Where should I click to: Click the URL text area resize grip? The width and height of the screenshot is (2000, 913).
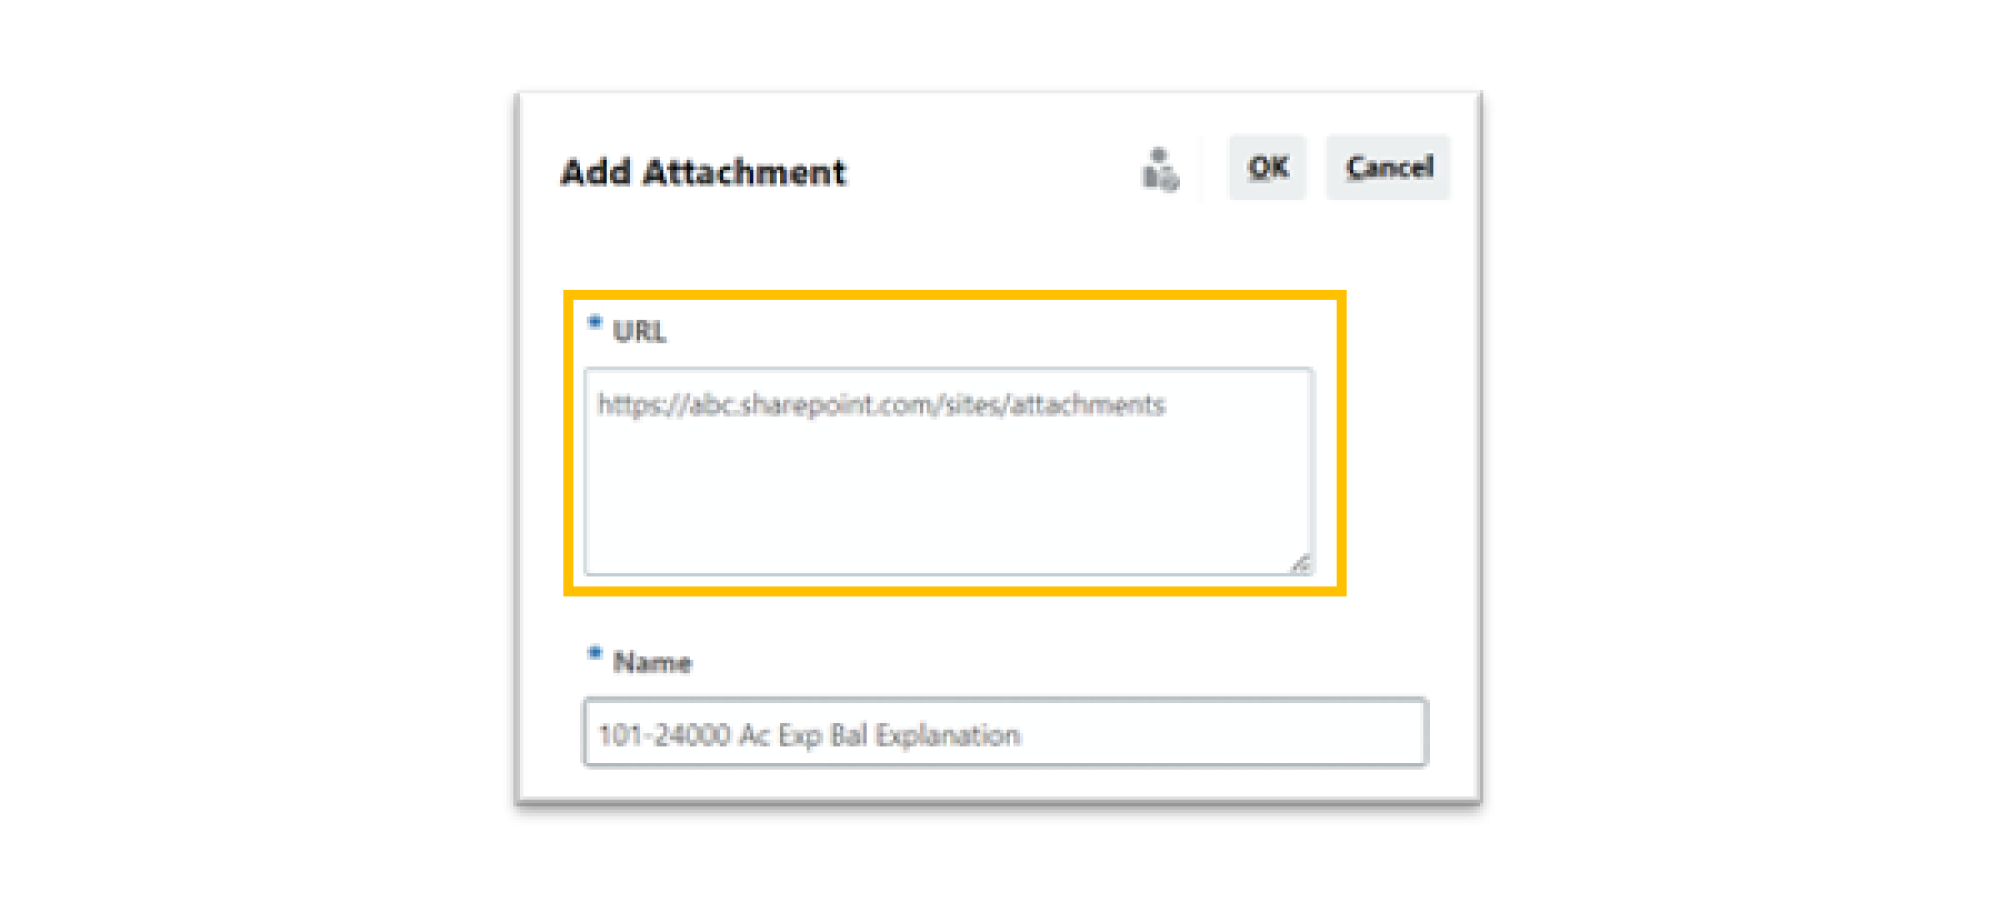[x=1300, y=563]
